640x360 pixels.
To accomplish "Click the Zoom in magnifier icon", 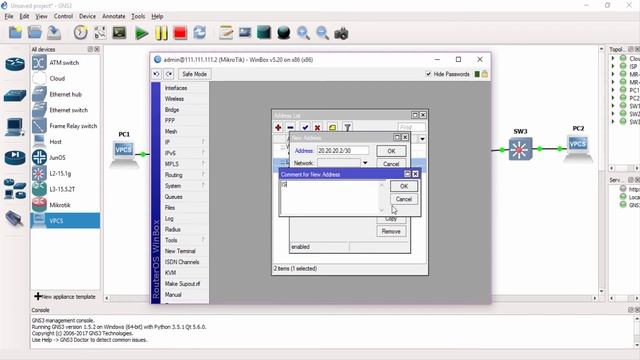I will coord(303,33).
